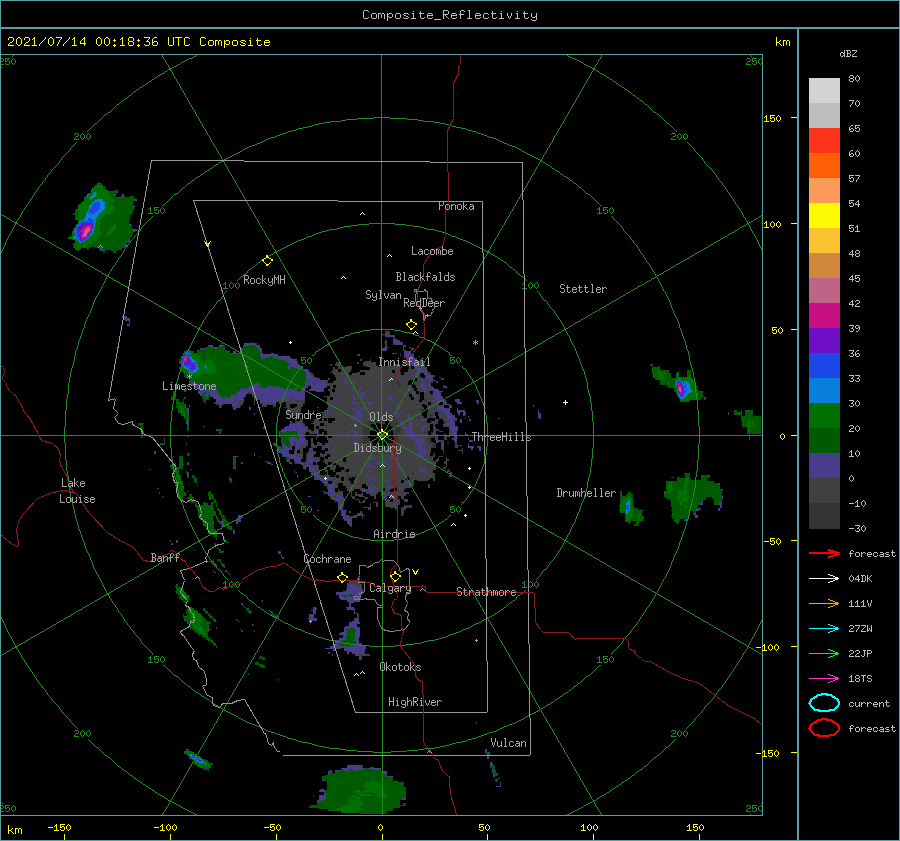Screen dimensions: 900x841
Task: Click the Olds city label
Action: tap(381, 417)
